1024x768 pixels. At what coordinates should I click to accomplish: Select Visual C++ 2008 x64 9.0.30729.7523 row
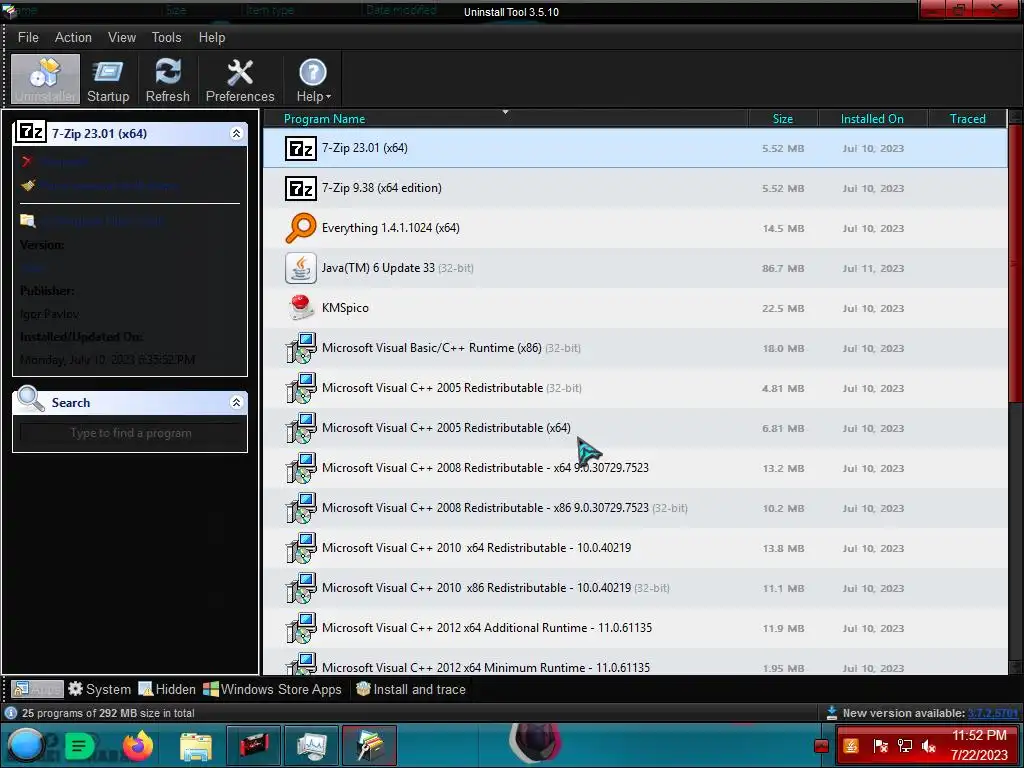click(x=635, y=468)
